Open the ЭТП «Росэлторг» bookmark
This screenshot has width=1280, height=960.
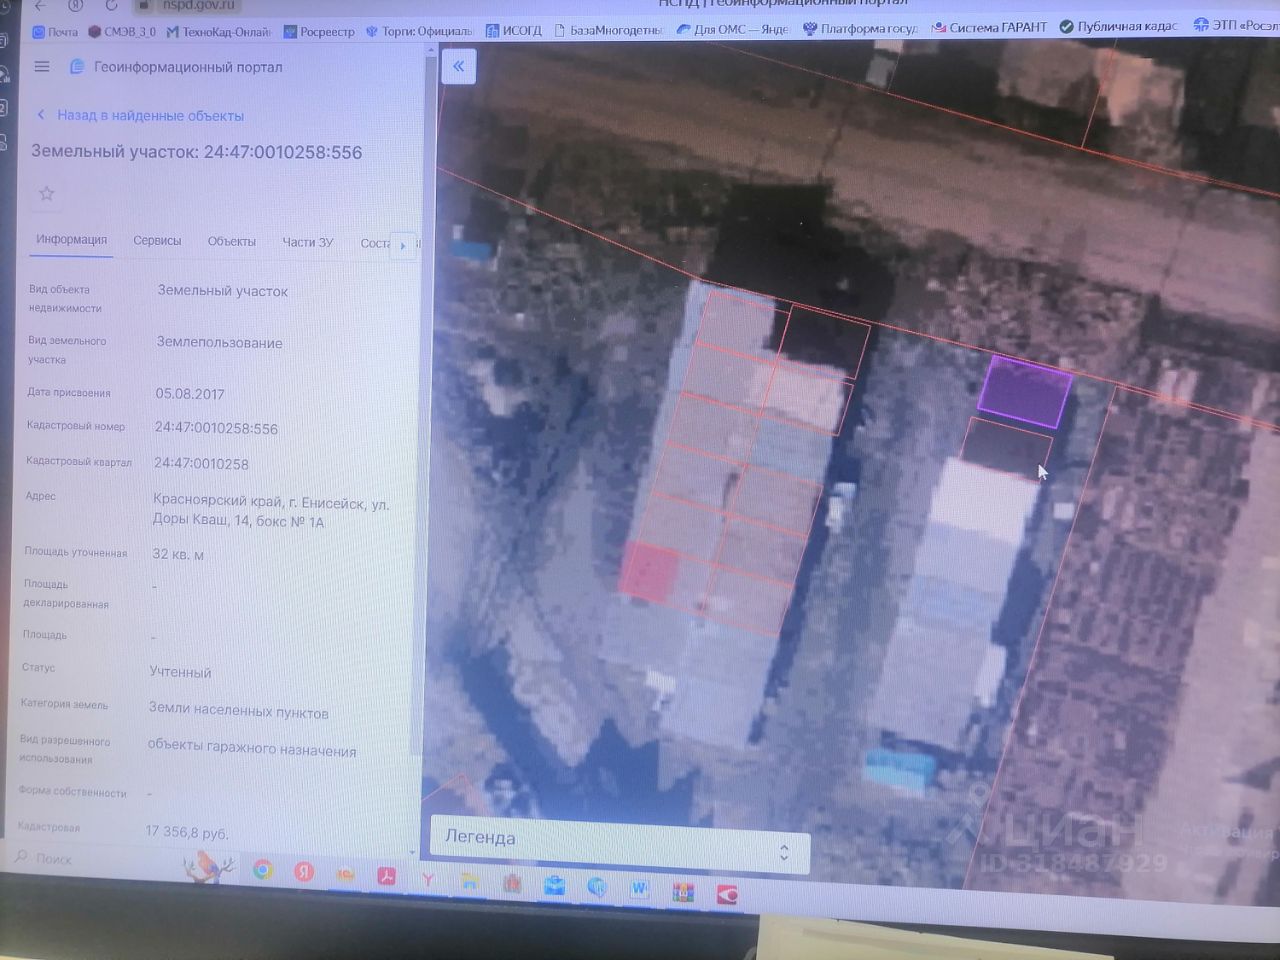(x=1236, y=25)
